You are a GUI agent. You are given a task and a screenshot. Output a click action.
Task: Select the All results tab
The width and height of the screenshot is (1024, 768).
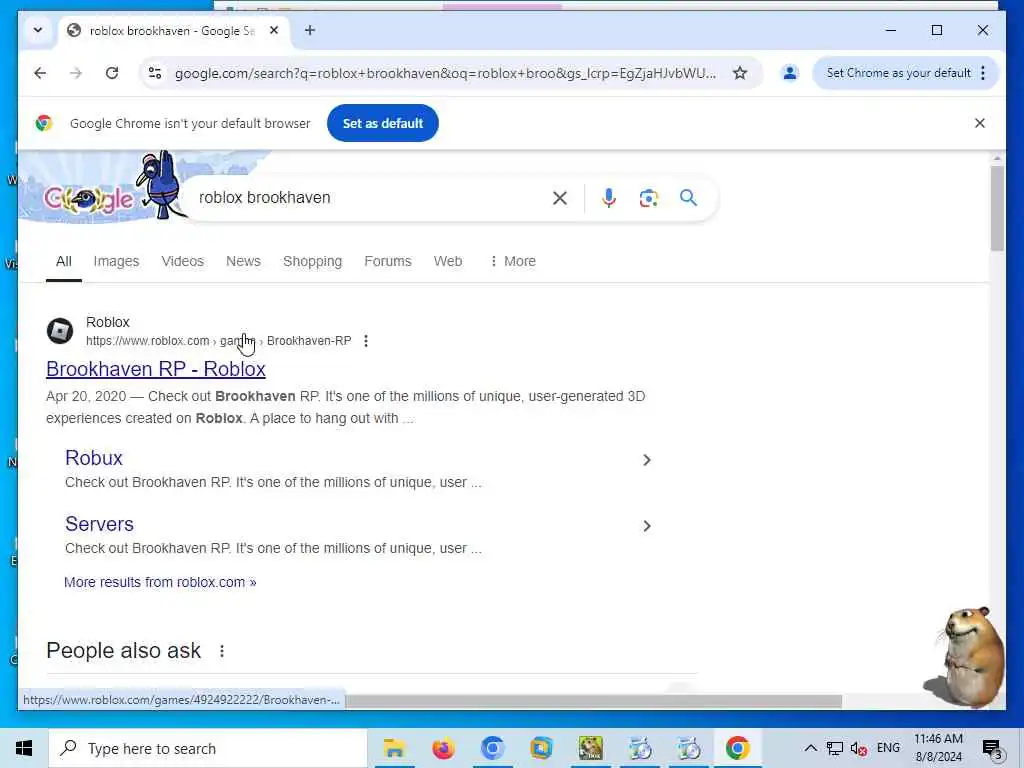[63, 261]
